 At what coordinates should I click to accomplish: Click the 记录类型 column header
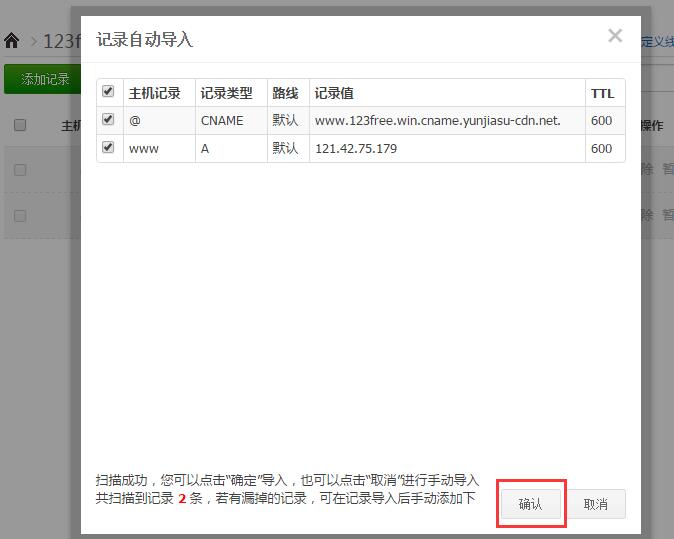[226, 93]
